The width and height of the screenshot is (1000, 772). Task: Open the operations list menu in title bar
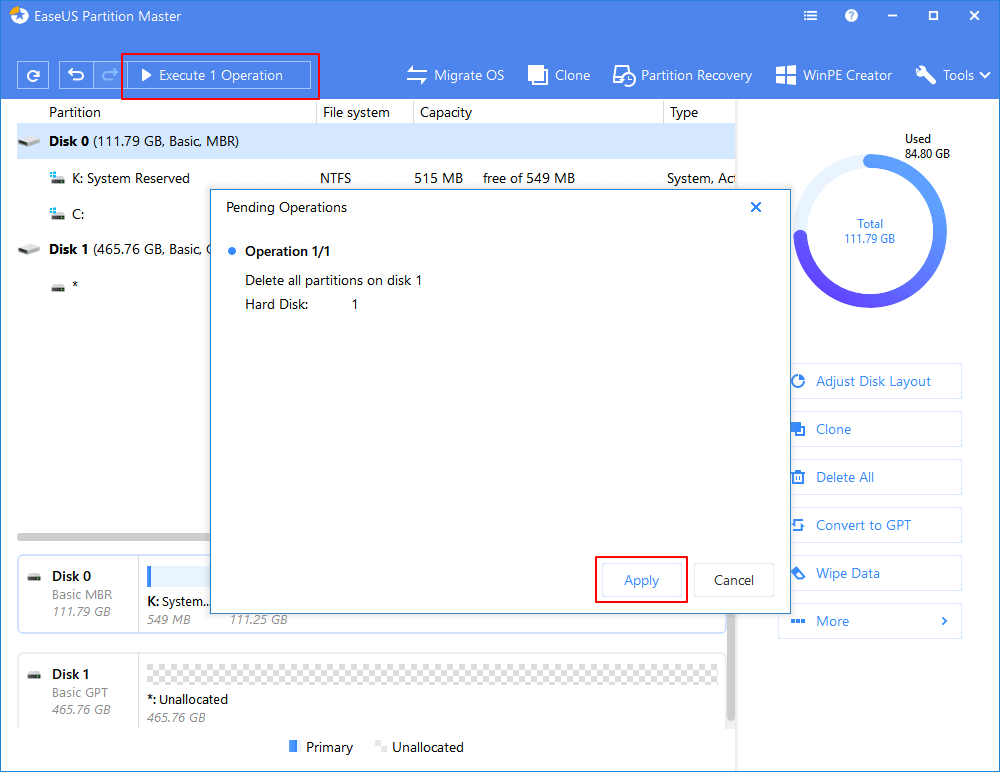[810, 15]
